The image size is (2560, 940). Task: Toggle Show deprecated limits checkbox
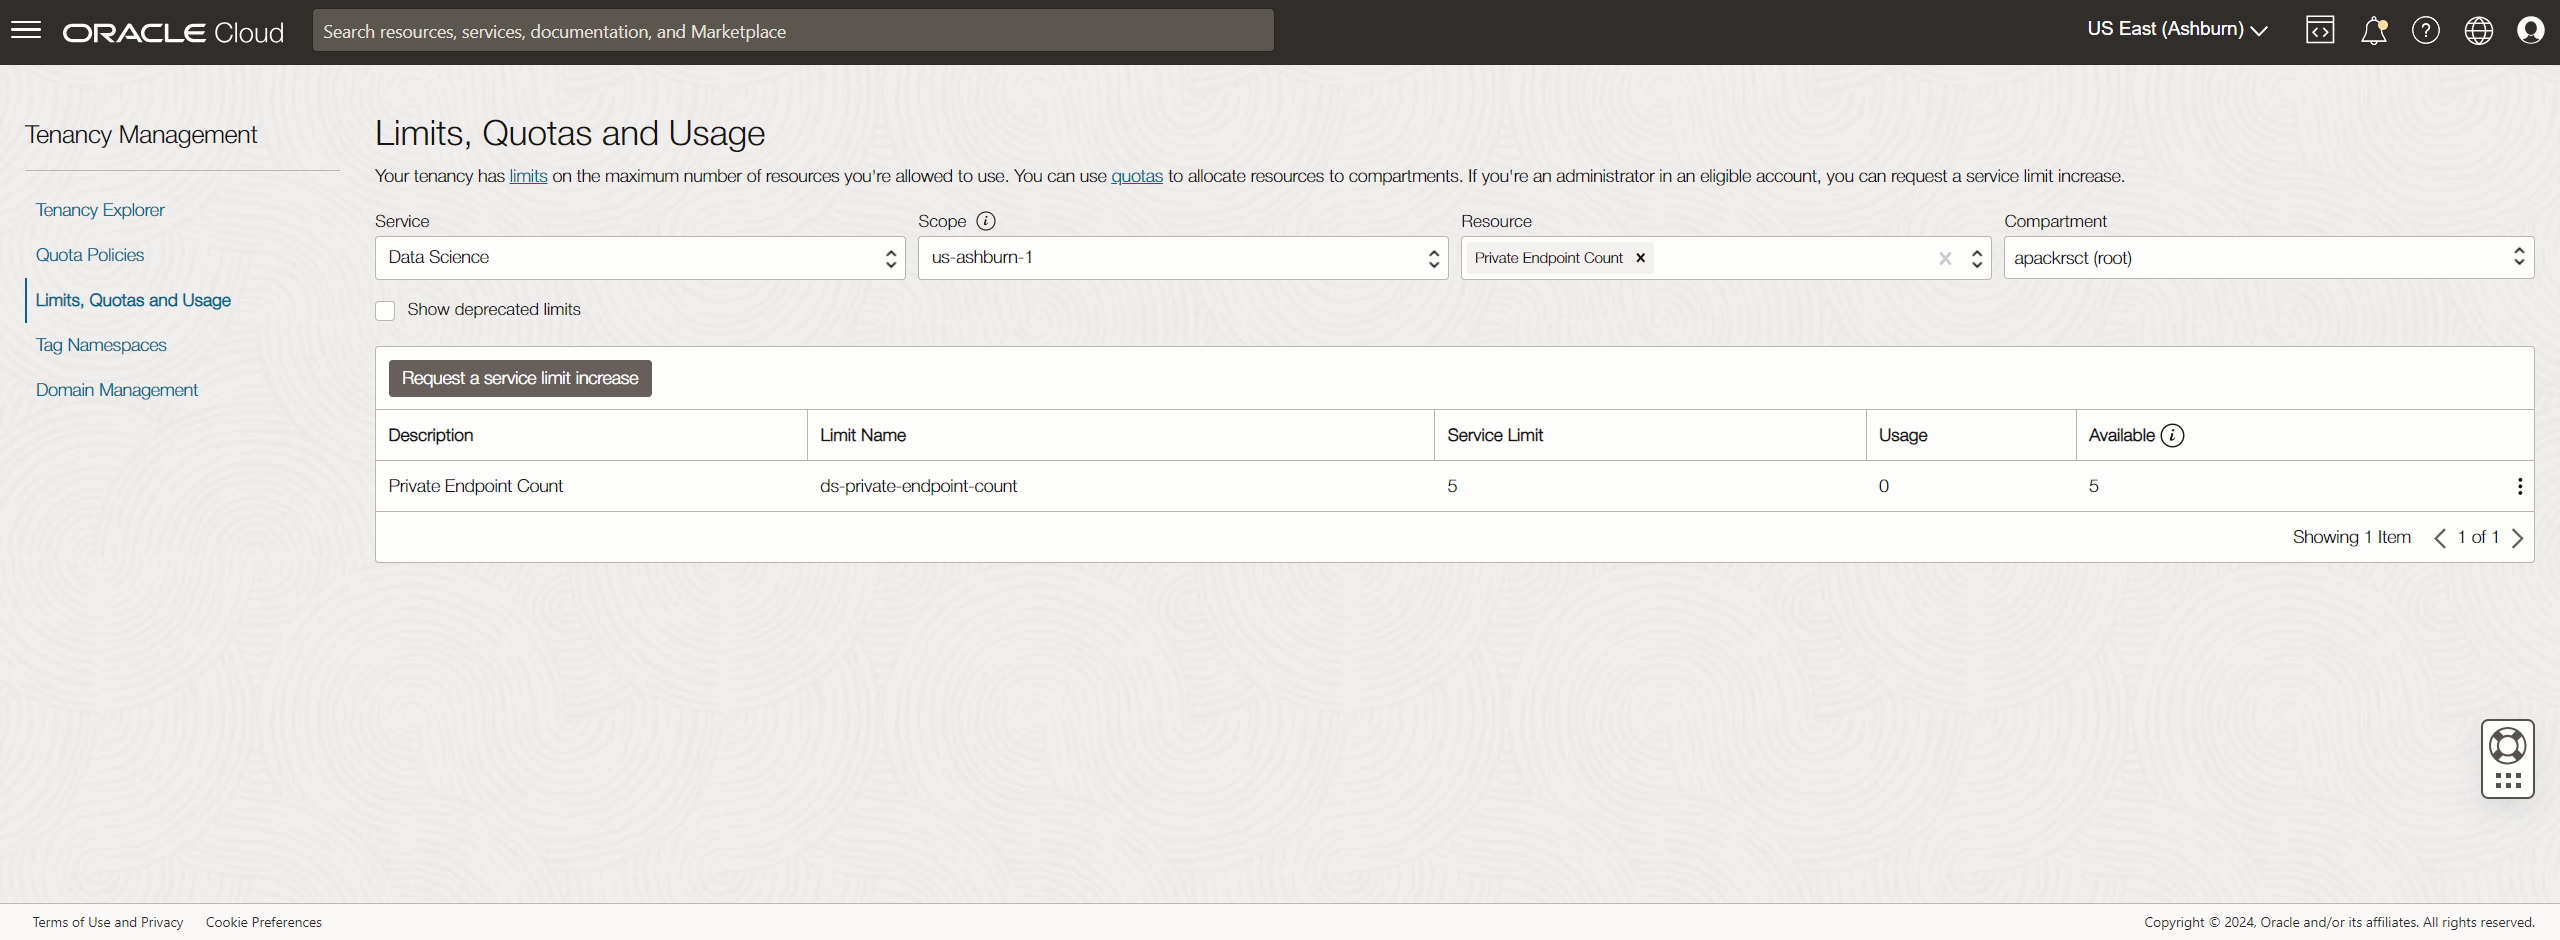coord(385,310)
